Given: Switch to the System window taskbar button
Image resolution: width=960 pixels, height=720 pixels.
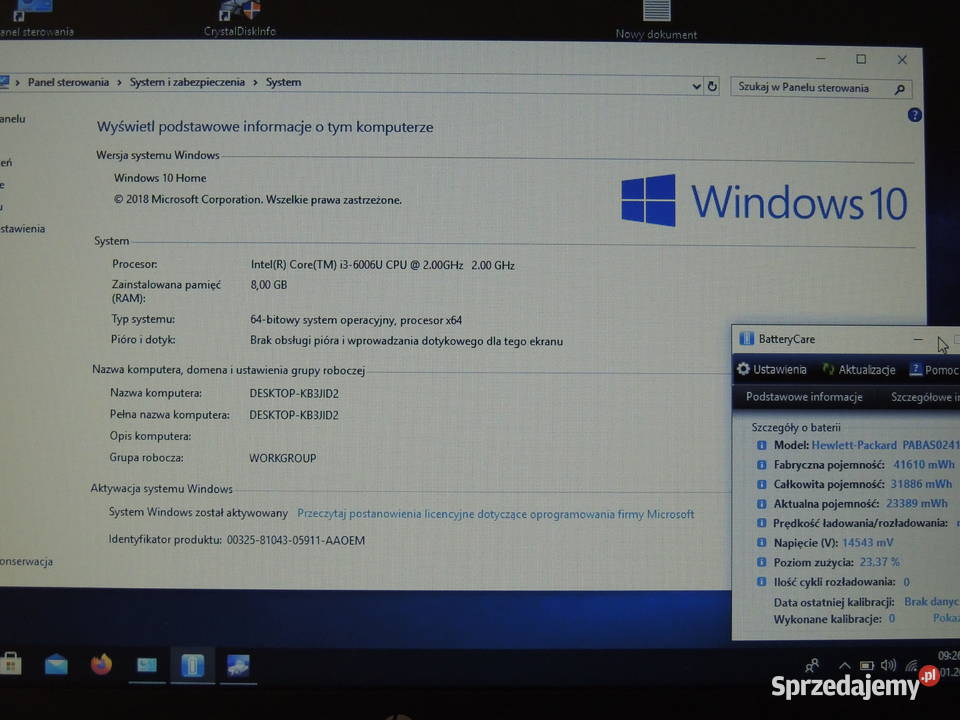Looking at the screenshot, I should click(147, 665).
